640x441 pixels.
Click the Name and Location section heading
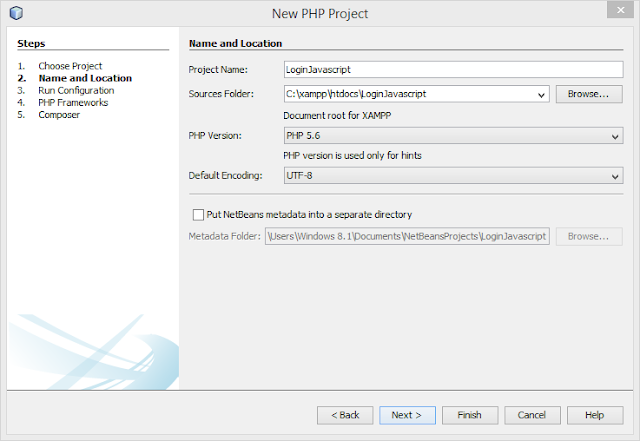(x=236, y=43)
